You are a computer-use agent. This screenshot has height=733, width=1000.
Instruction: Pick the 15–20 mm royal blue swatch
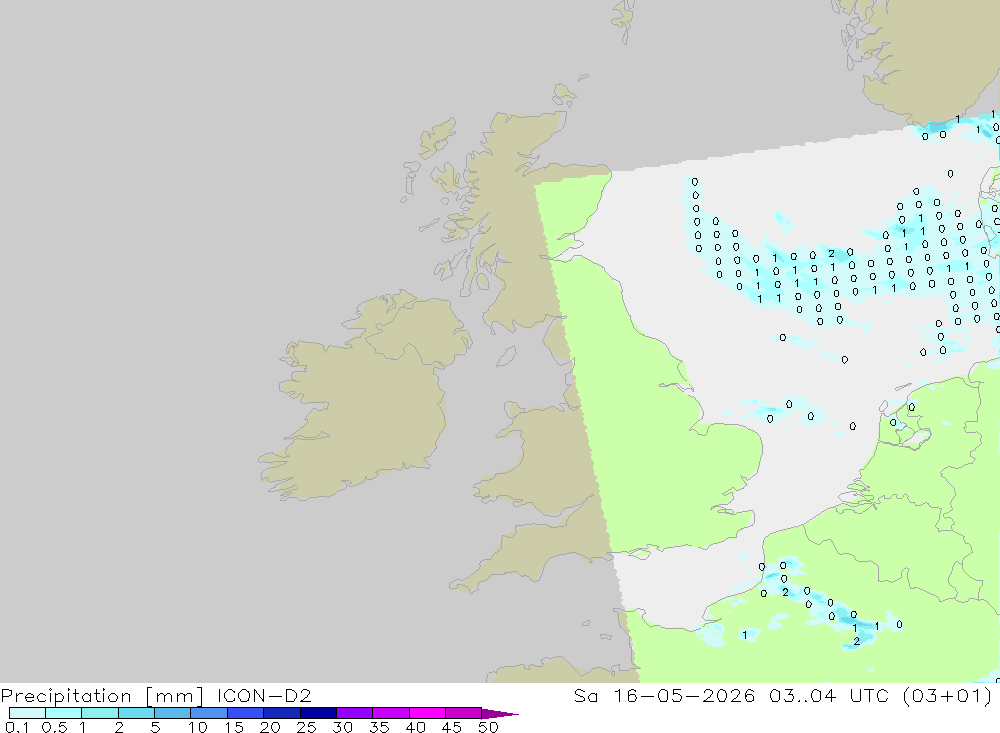pos(246,713)
